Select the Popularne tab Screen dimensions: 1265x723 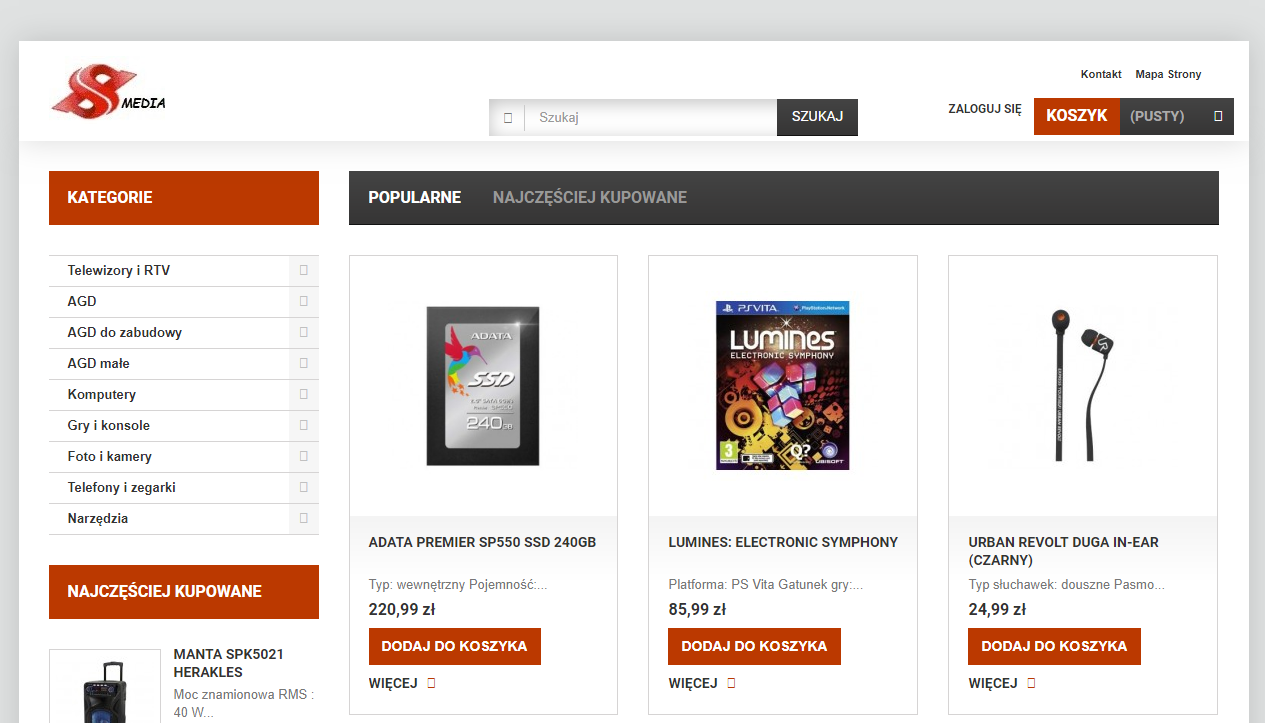click(x=414, y=198)
